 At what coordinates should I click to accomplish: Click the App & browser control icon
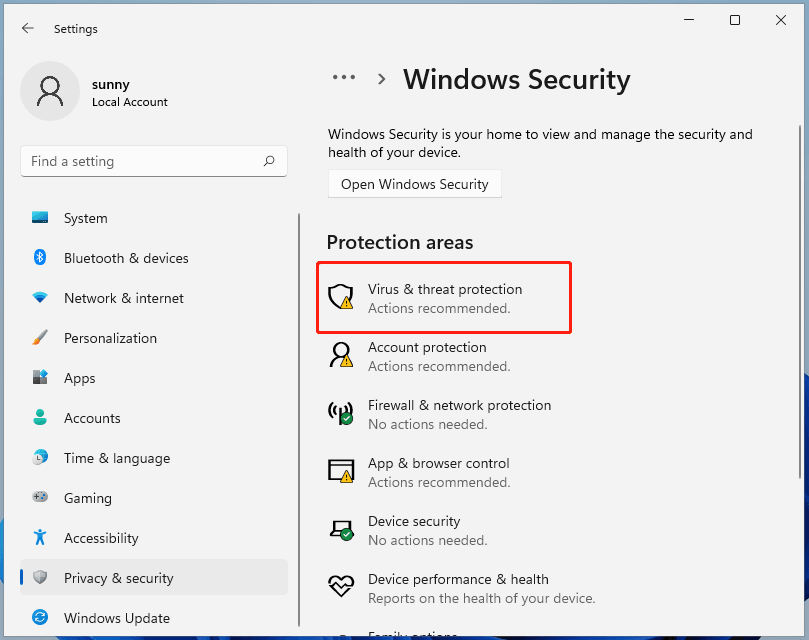point(341,471)
